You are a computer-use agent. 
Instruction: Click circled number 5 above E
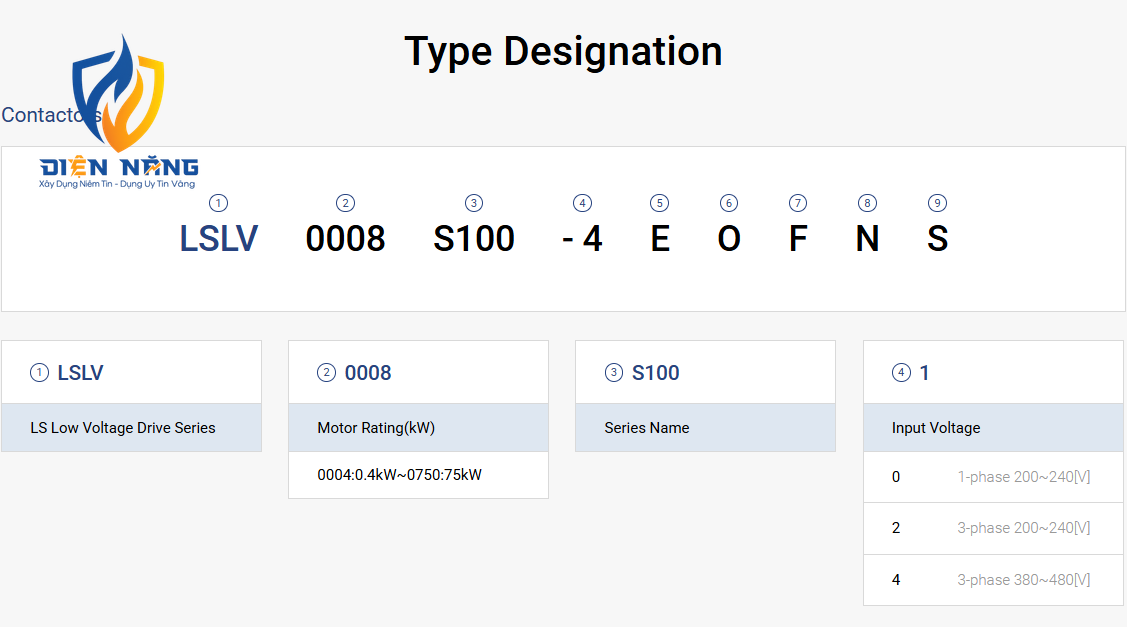click(x=659, y=203)
